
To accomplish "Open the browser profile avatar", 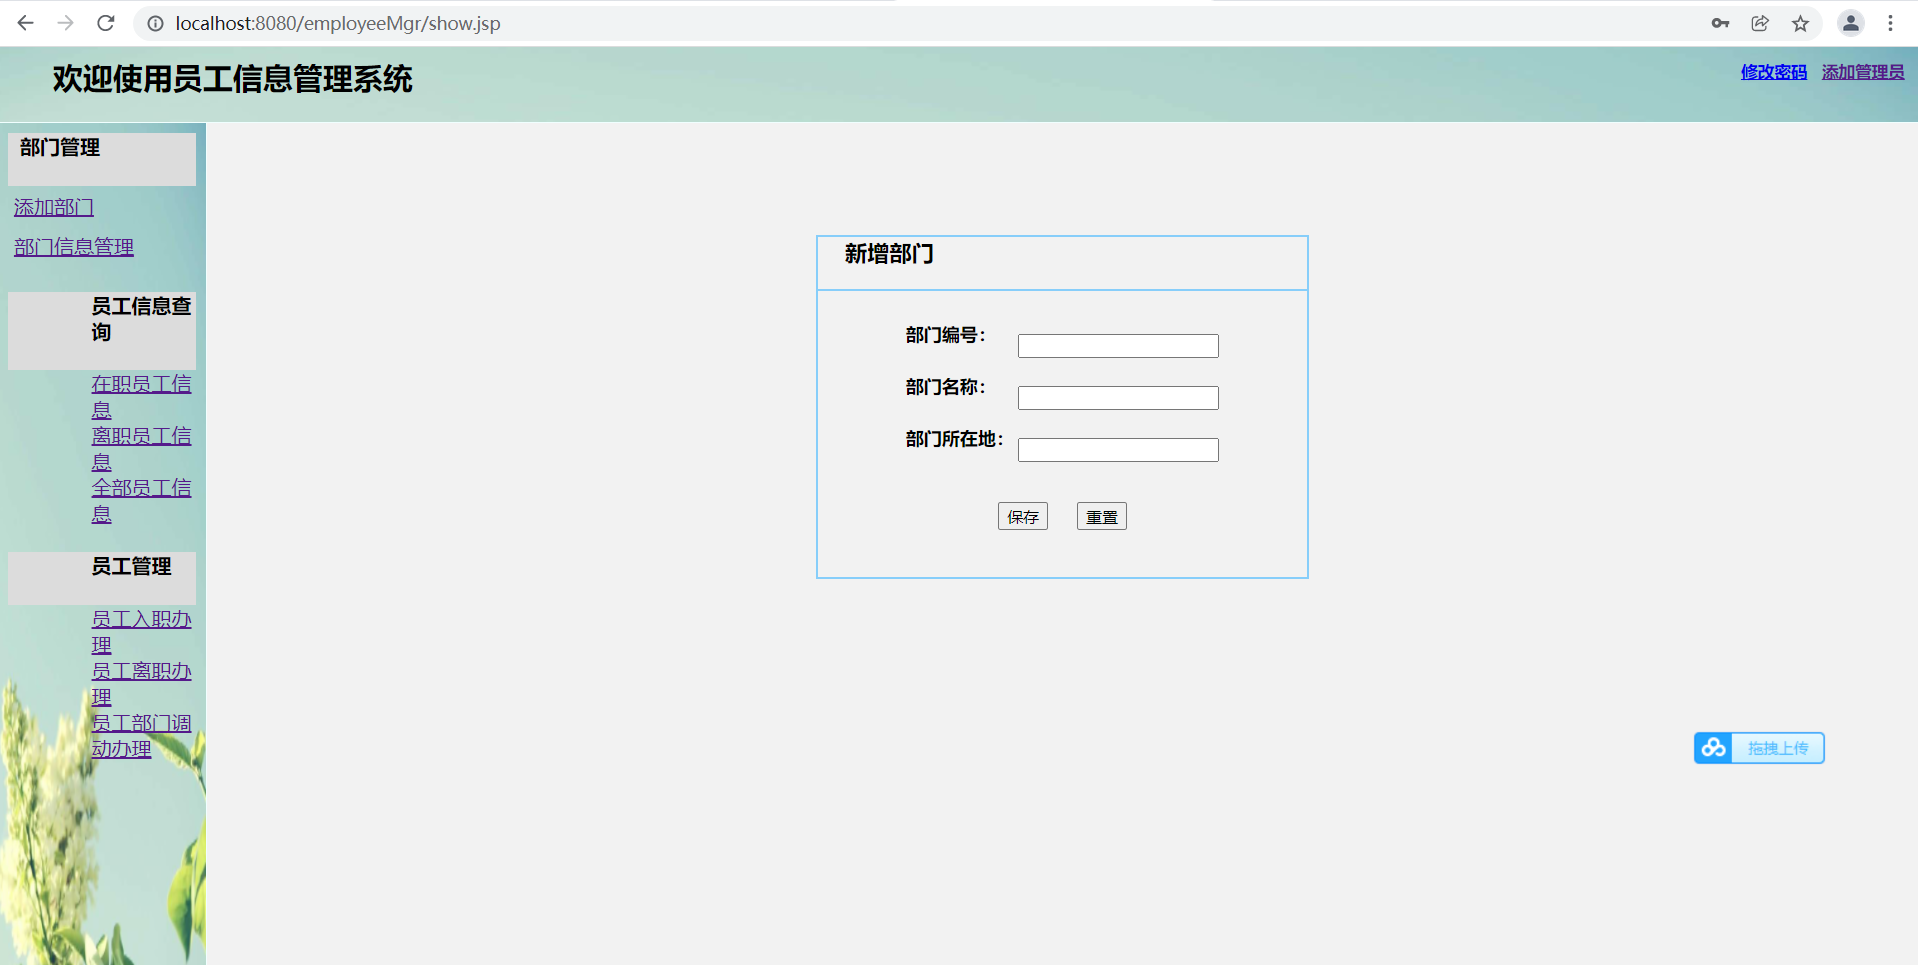I will 1850,23.
